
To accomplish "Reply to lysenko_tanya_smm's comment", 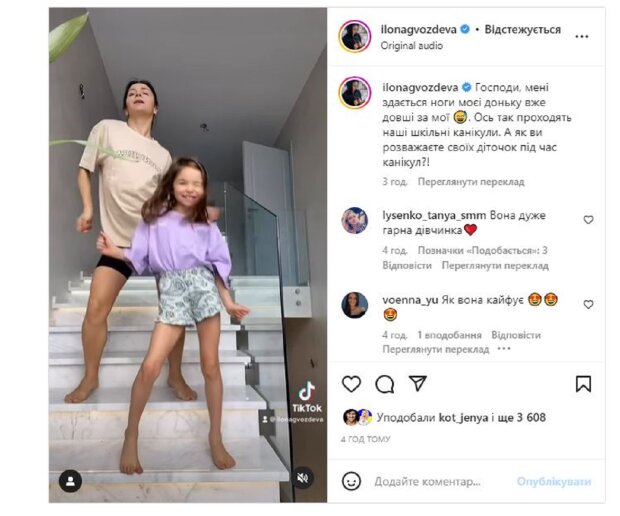I will 407,265.
